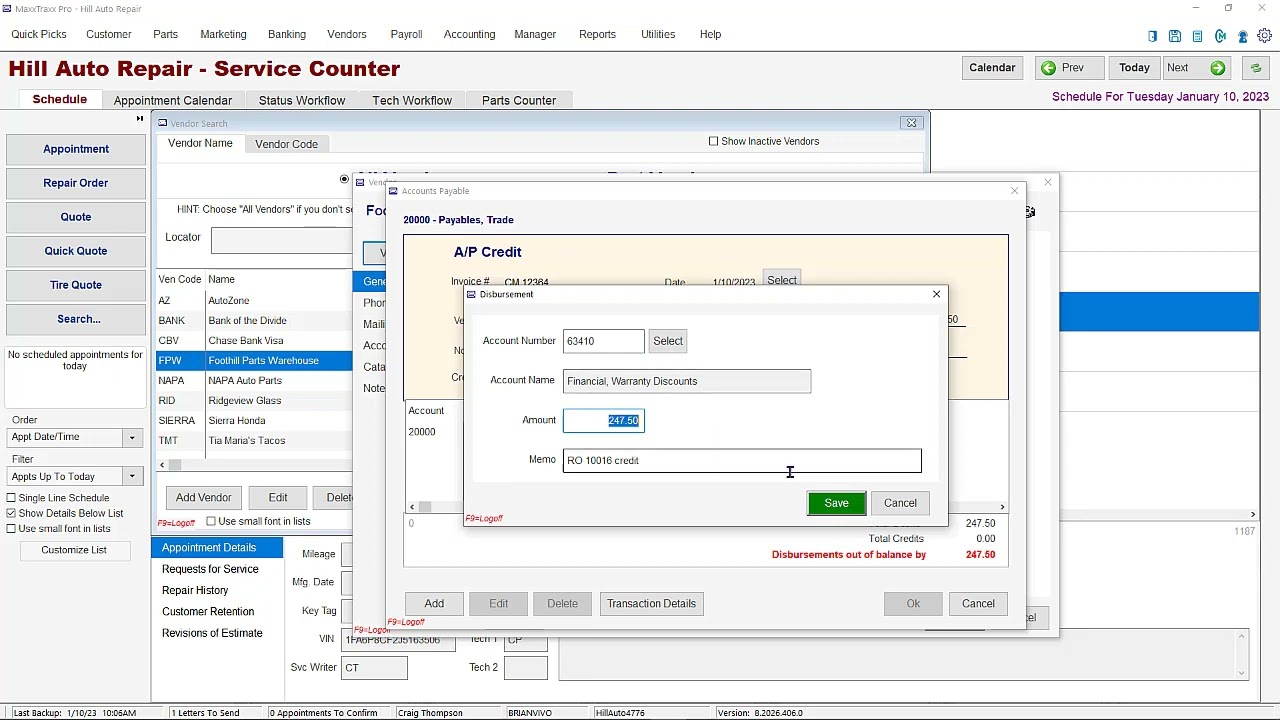Close the Vendor Search window

[911, 123]
